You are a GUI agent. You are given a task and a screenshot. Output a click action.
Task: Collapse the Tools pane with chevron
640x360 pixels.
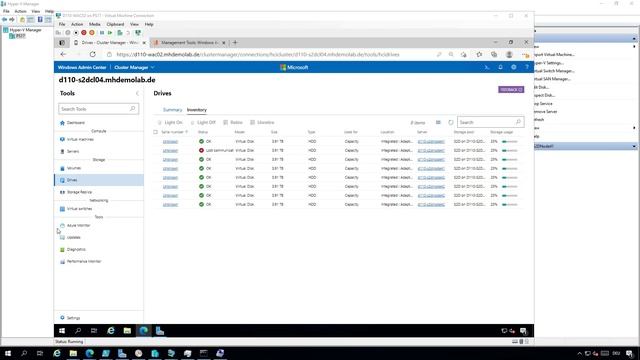(137, 93)
